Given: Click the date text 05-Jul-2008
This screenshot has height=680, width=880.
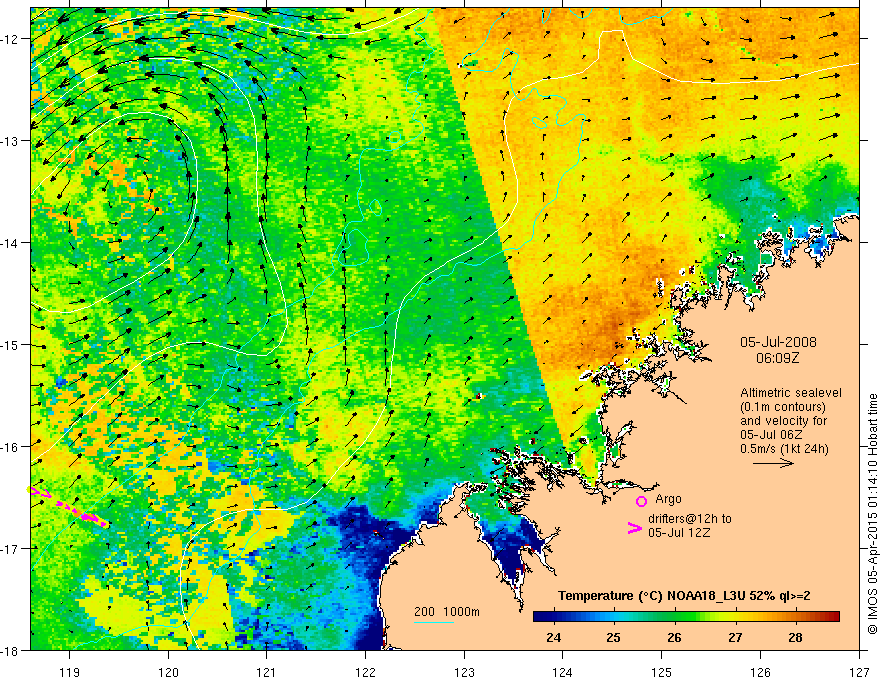Looking at the screenshot, I should point(778,342).
